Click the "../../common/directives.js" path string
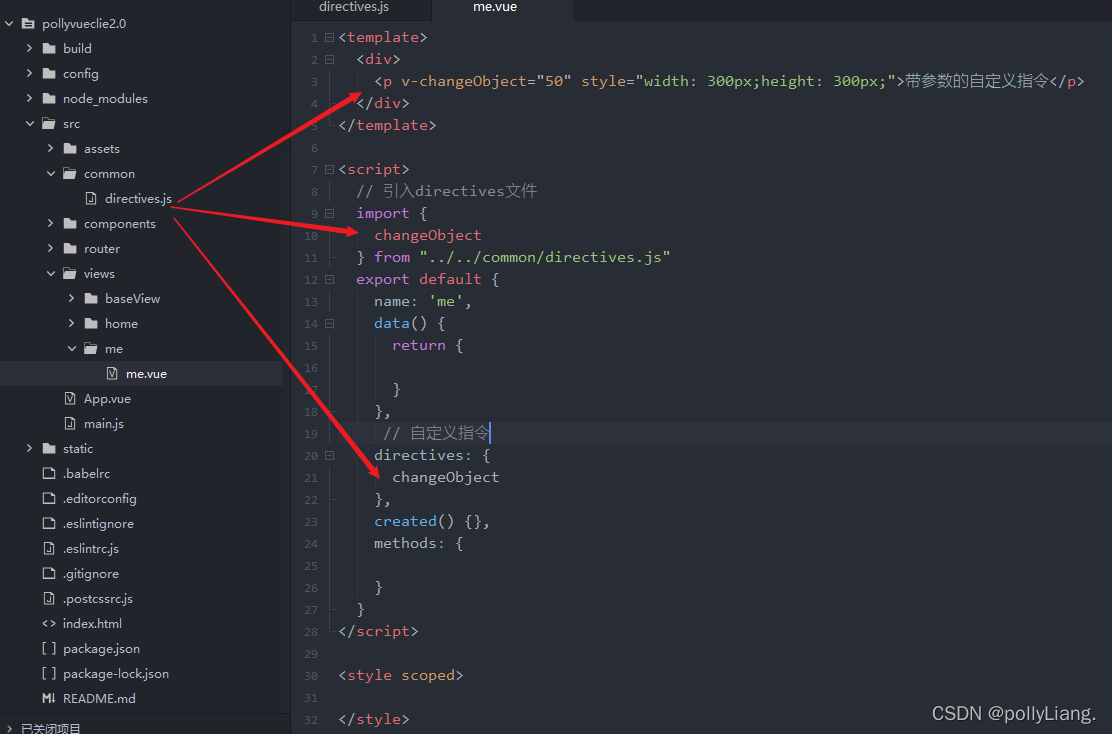Image resolution: width=1112 pixels, height=734 pixels. (545, 257)
